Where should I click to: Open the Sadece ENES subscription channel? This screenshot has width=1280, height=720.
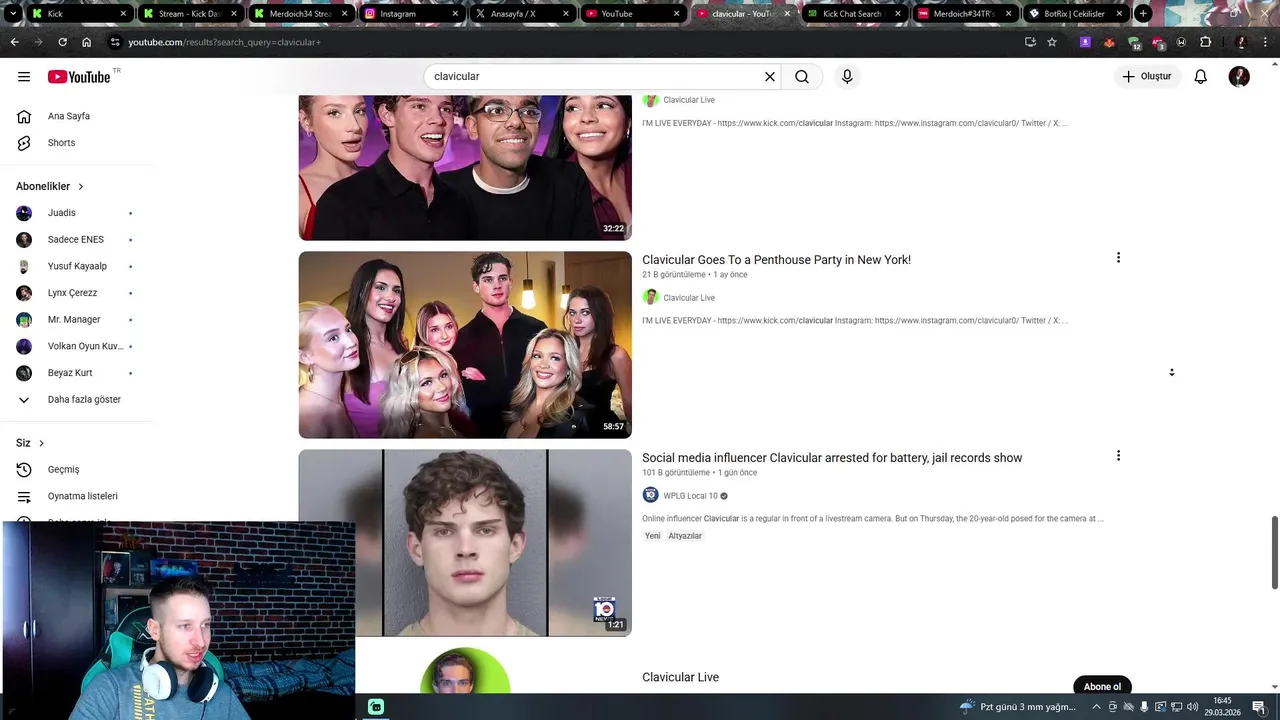tap(76, 240)
